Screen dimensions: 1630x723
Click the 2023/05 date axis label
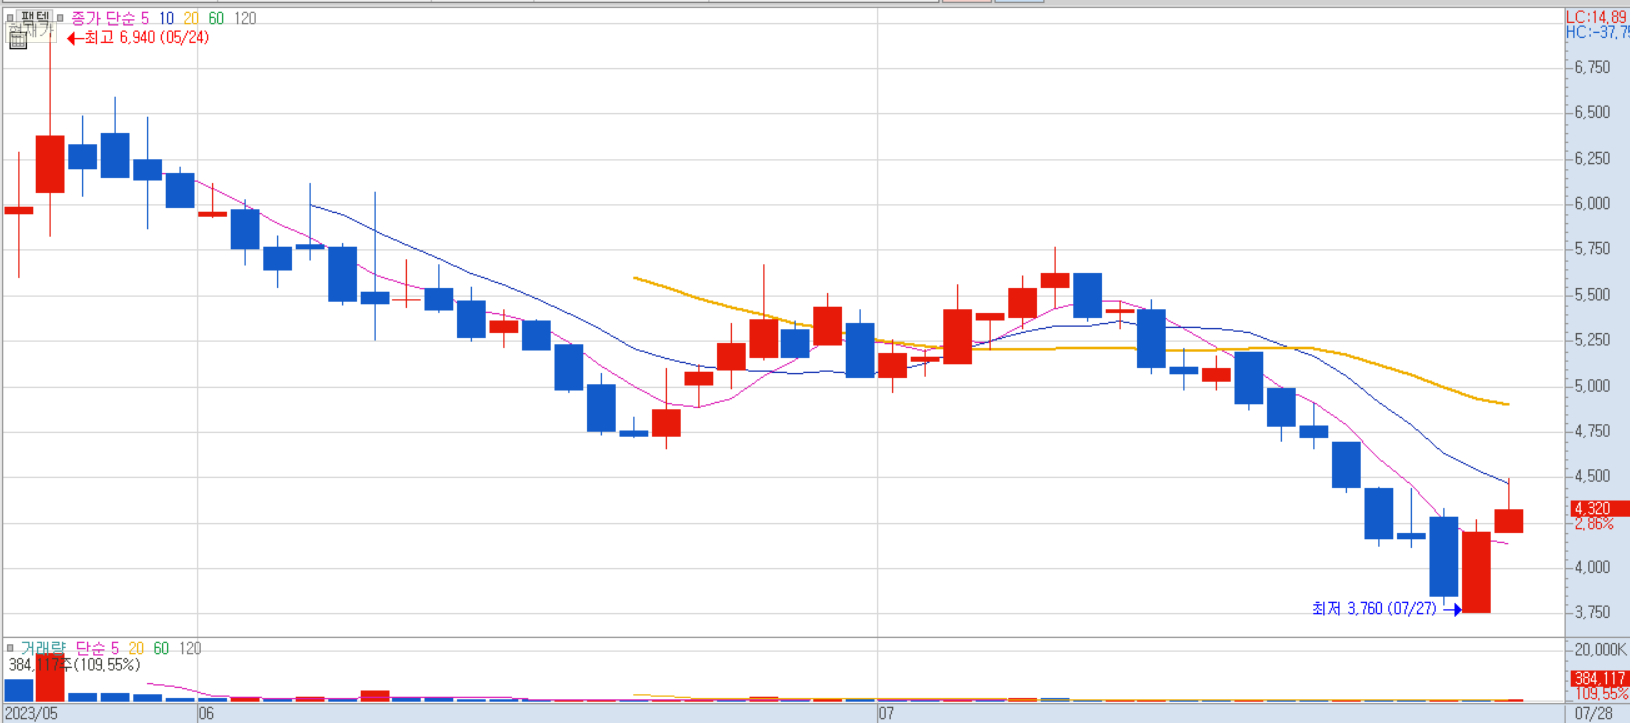tap(33, 713)
